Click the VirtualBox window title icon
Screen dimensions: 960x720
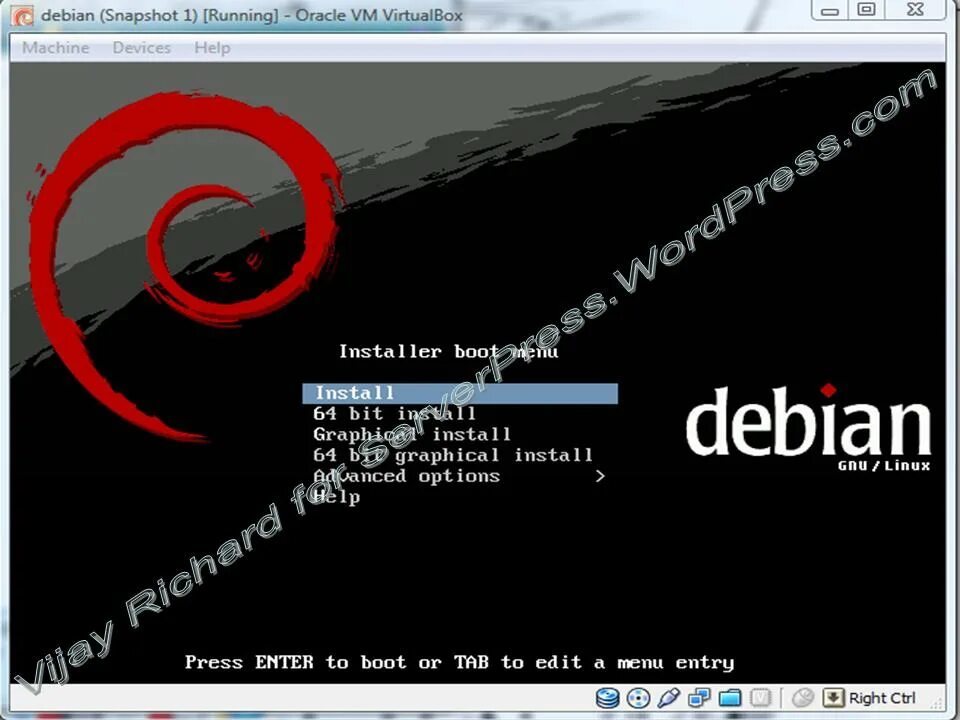[x=23, y=16]
